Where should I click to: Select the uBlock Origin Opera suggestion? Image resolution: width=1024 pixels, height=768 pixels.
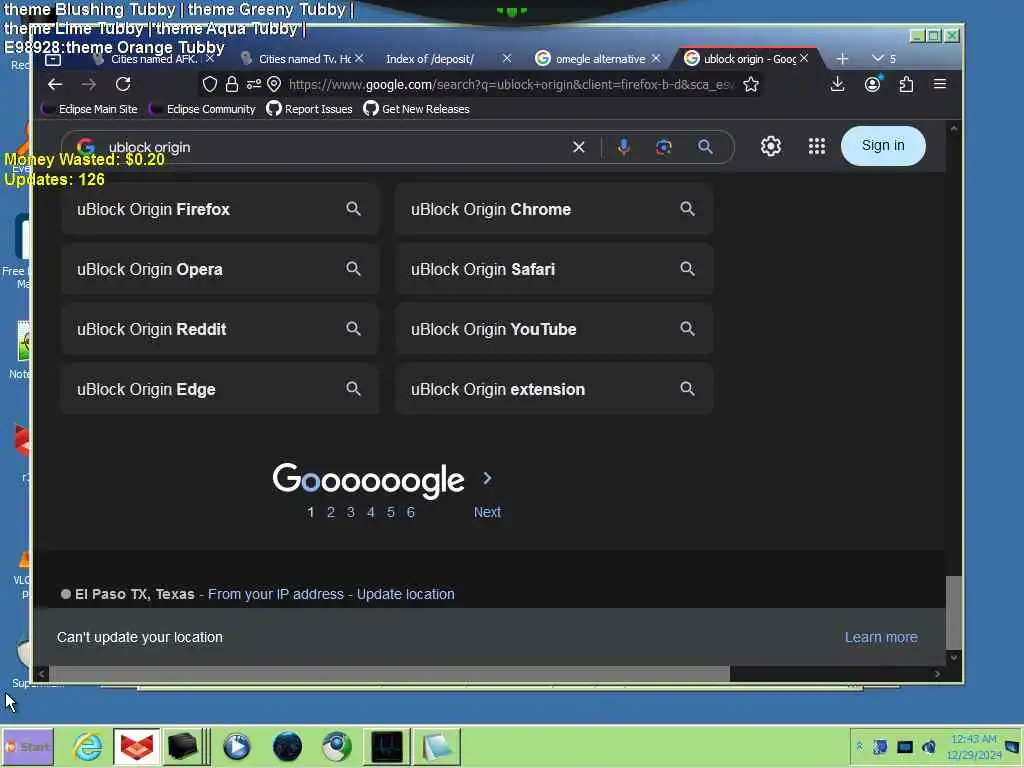click(x=220, y=269)
